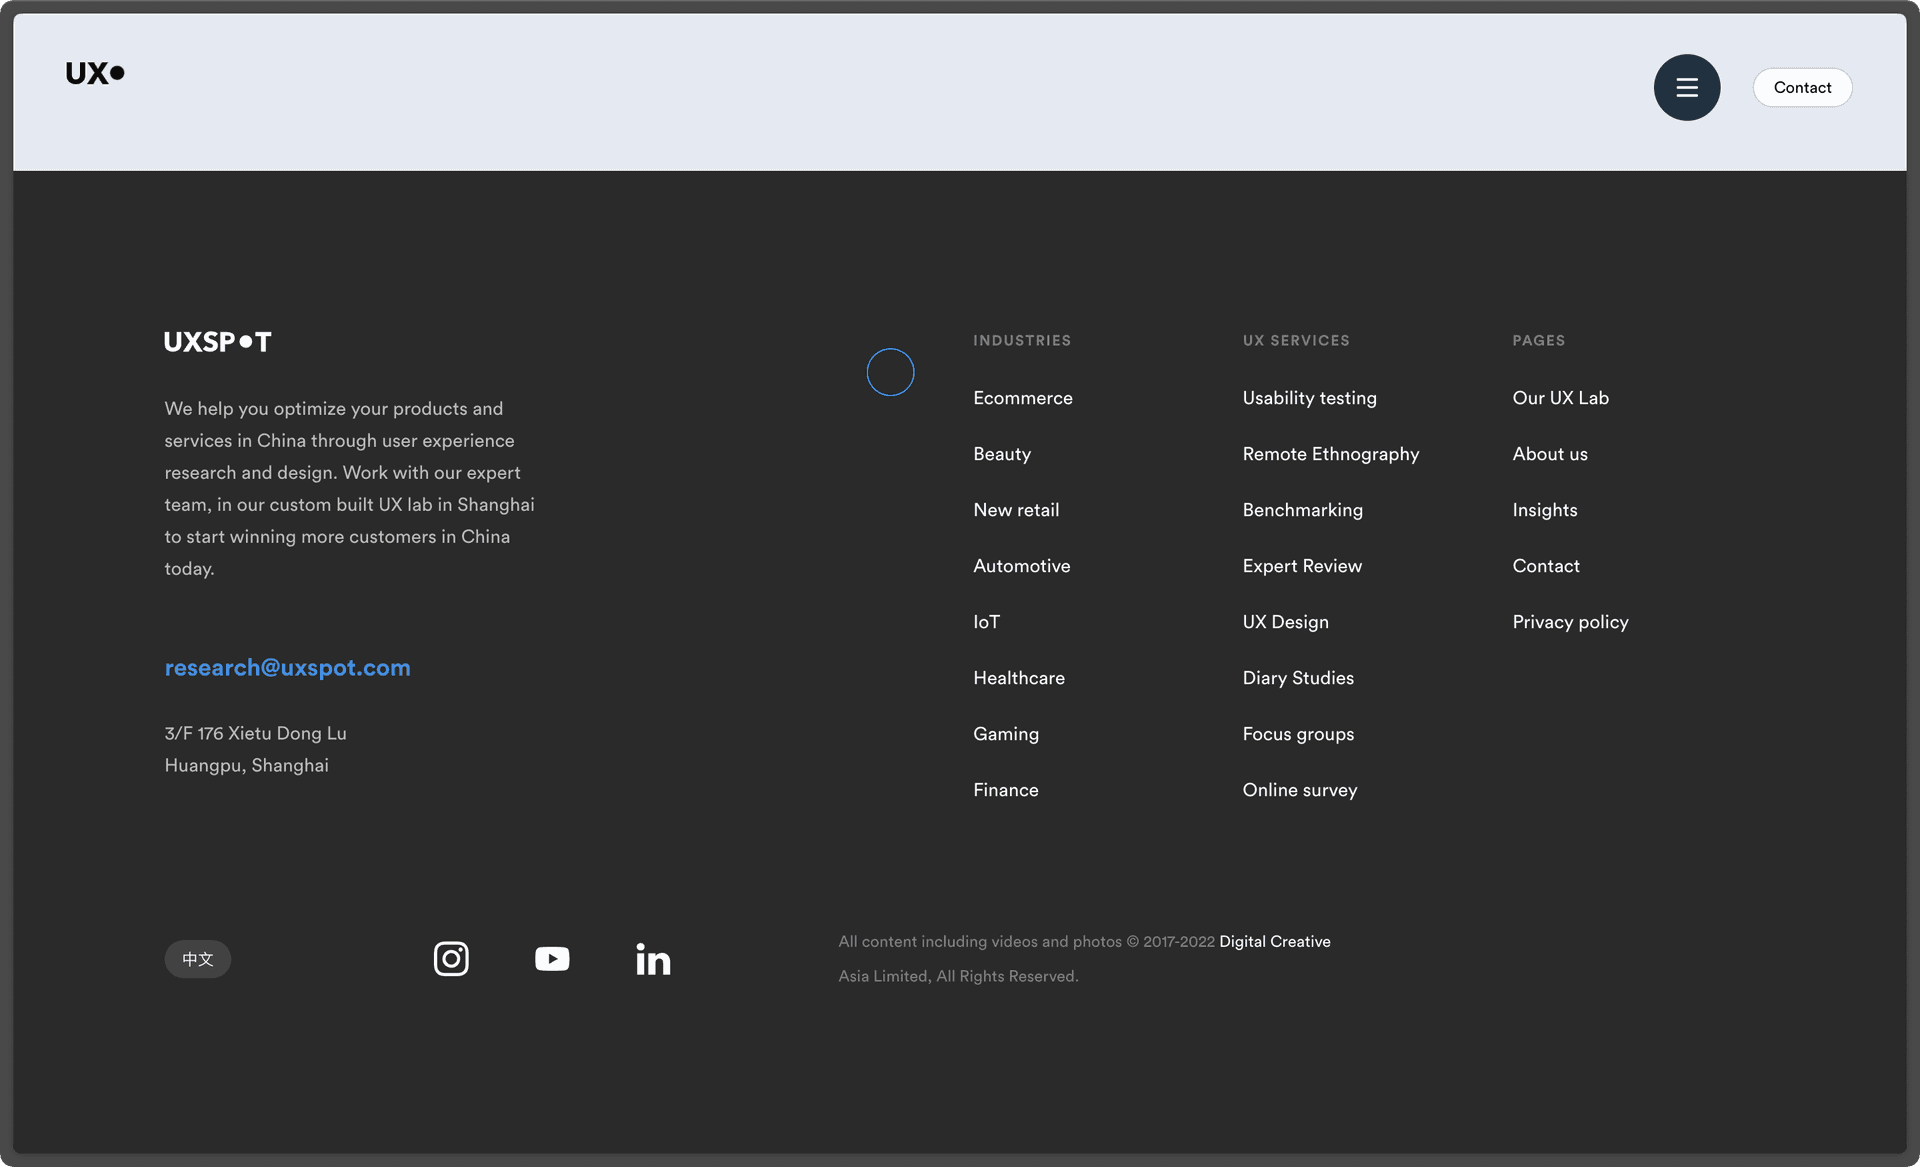Open the Privacy policy page
Viewport: 1920px width, 1167px height.
point(1570,621)
